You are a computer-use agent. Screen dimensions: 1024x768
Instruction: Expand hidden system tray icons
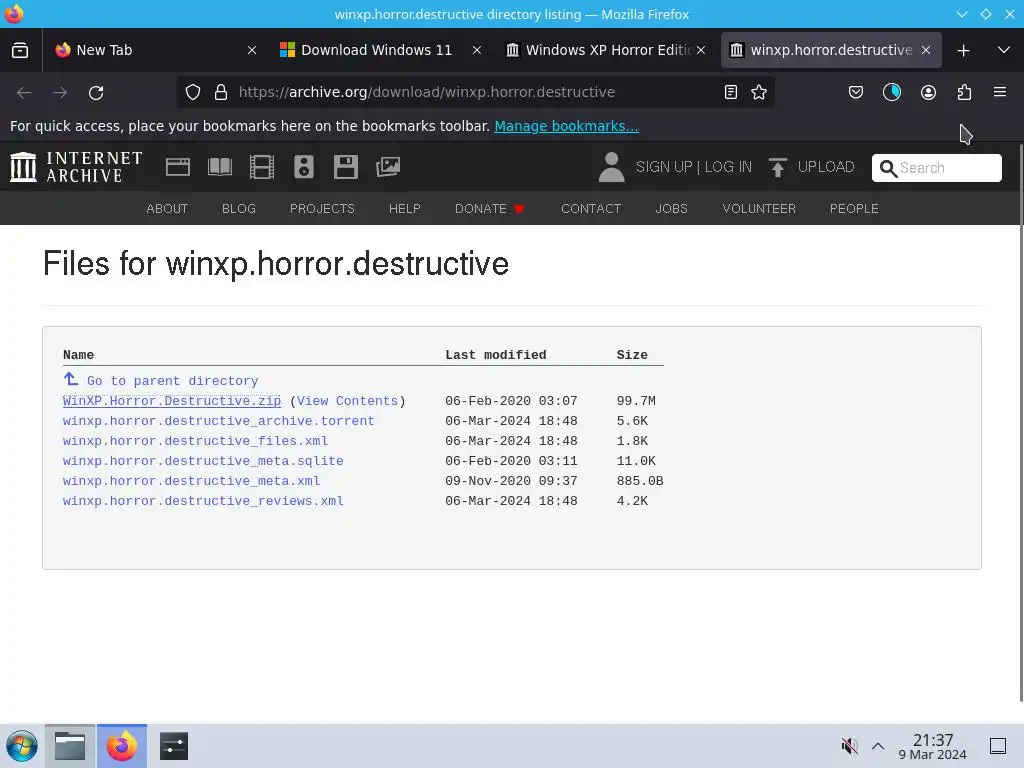[x=878, y=746]
